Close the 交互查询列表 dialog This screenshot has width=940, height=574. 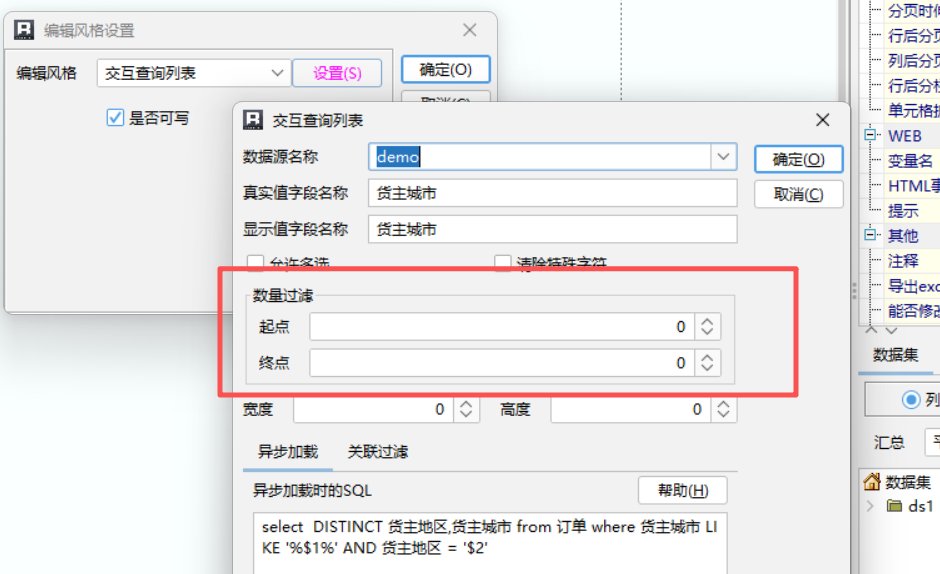coord(822,120)
